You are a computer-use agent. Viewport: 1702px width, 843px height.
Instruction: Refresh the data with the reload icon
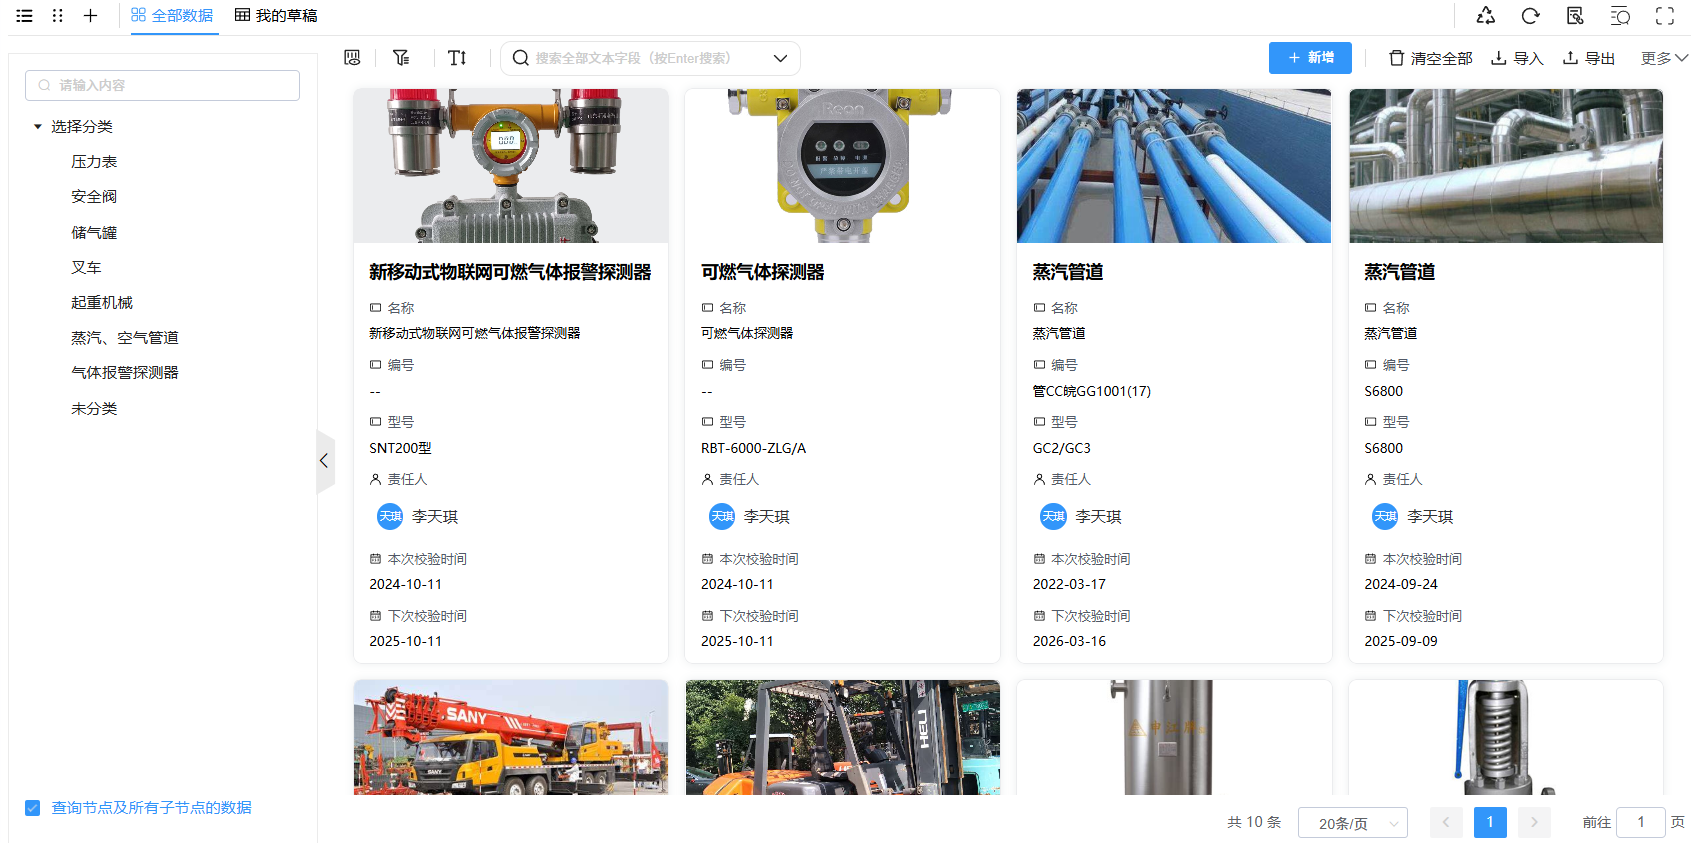click(x=1530, y=16)
